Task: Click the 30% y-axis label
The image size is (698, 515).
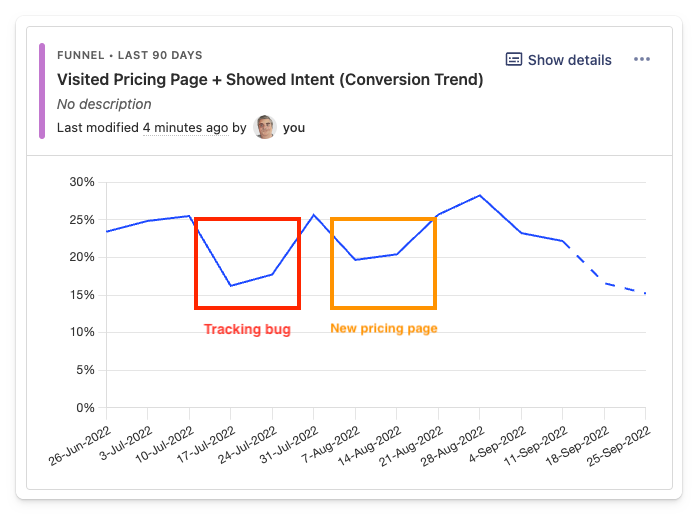Action: click(x=82, y=182)
